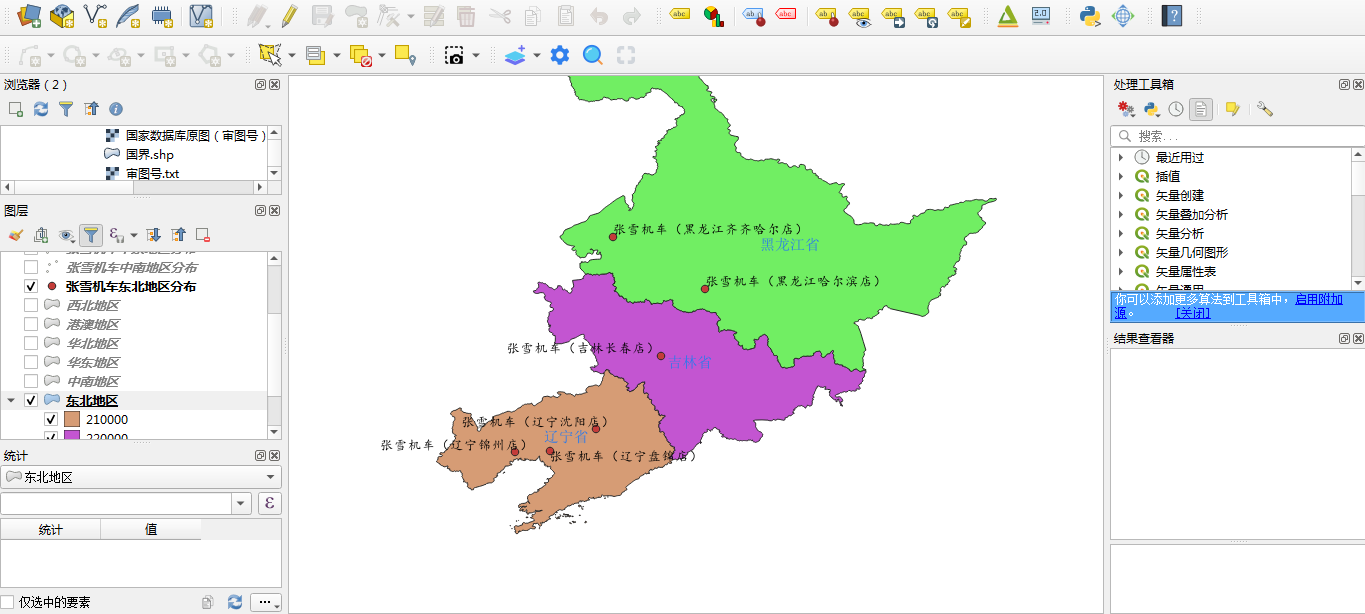Open the statistics layer dropdown 东北地区

tap(141, 477)
